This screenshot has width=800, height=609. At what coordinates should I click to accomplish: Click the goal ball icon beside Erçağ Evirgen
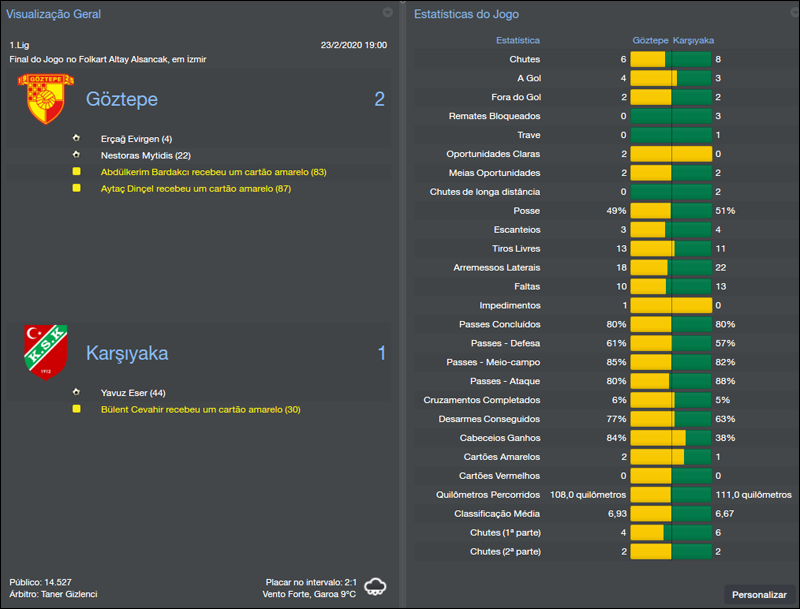[76, 139]
